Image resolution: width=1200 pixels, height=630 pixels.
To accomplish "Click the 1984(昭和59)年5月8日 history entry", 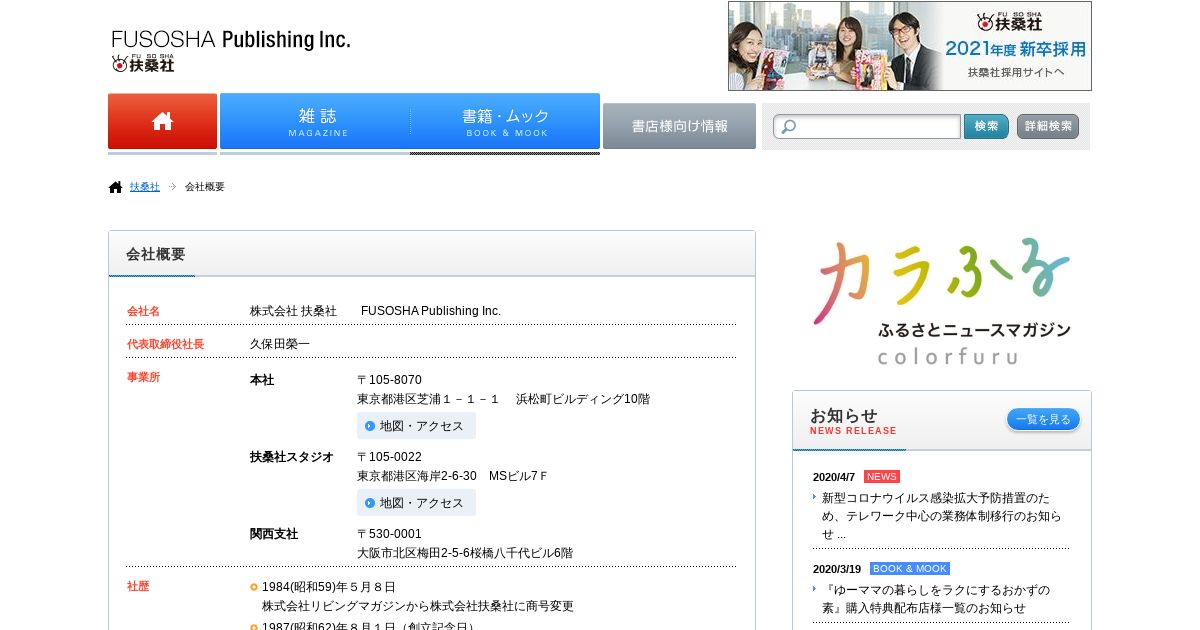I will pyautogui.click(x=329, y=587).
